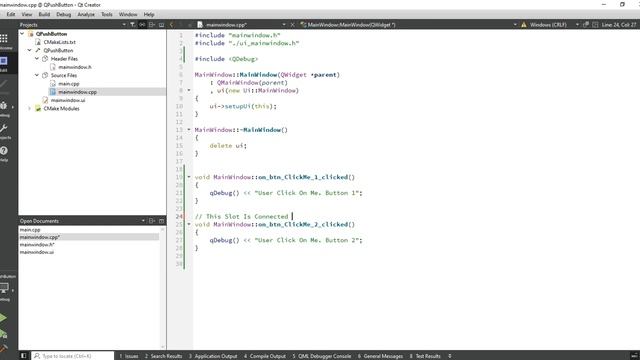640x360 pixels.
Task: Select CMakeLists.txt in project tree
Action: pos(60,42)
